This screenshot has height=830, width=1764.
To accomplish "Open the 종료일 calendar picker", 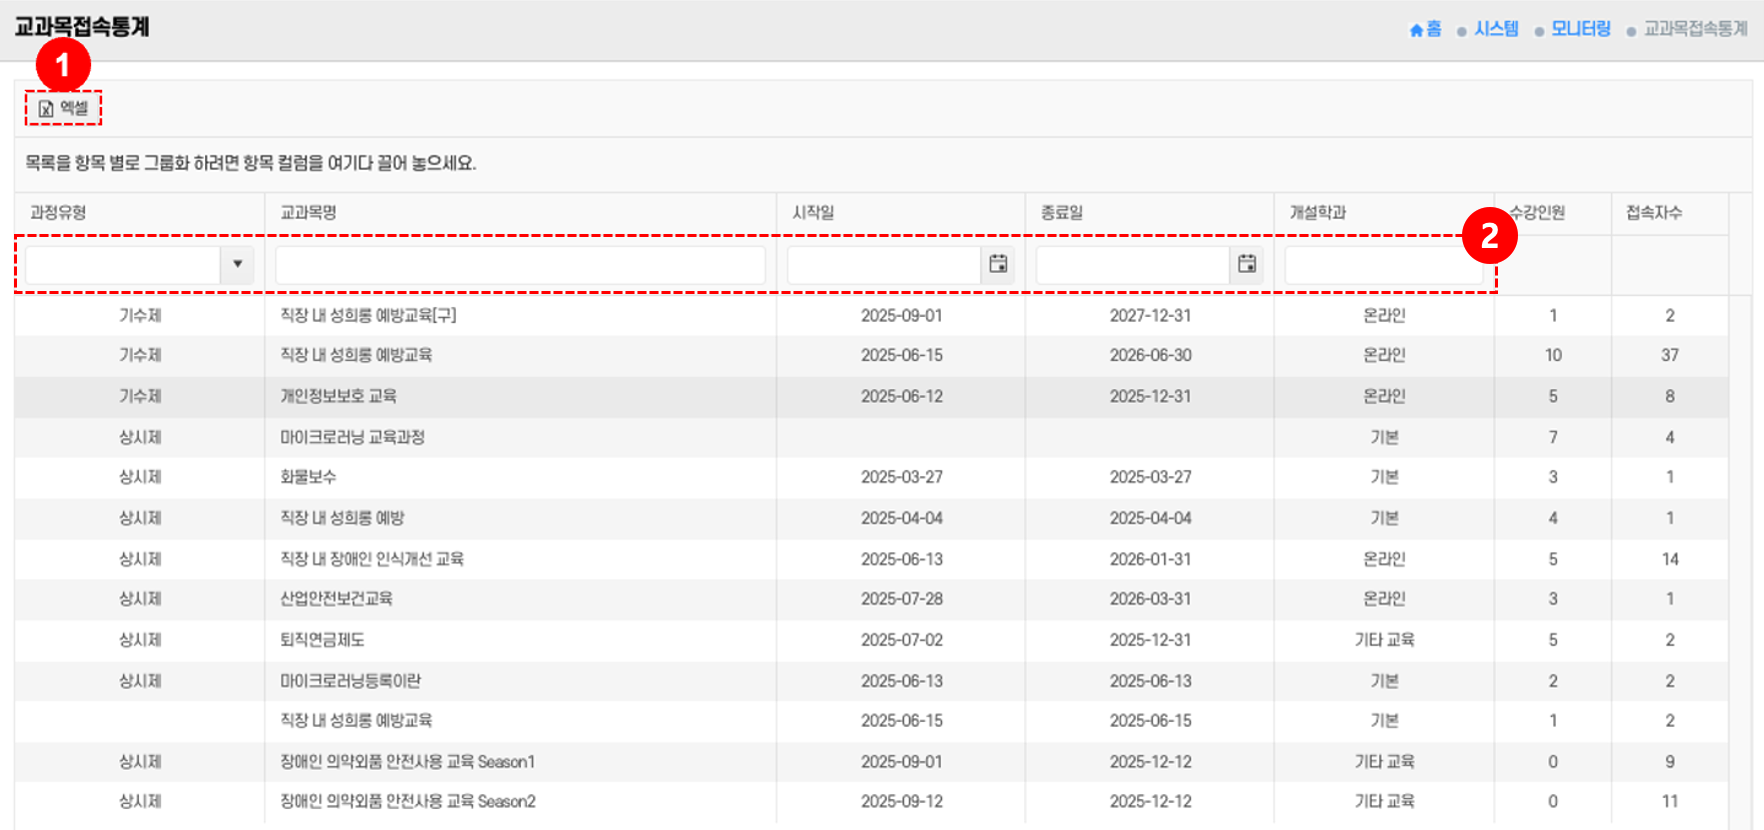I will pos(1247,264).
